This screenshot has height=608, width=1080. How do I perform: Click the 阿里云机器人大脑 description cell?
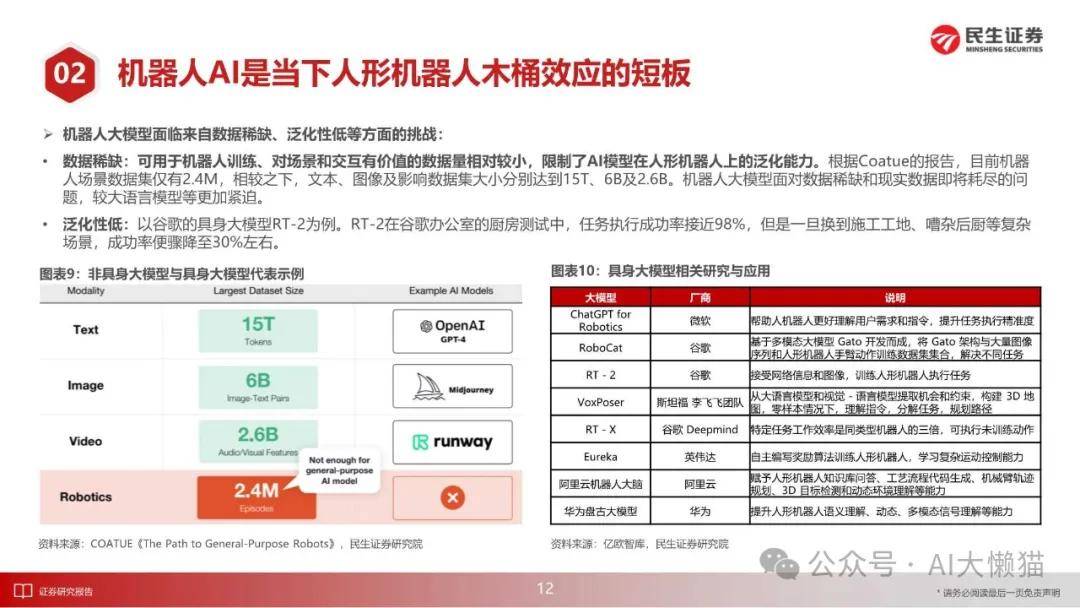point(895,484)
